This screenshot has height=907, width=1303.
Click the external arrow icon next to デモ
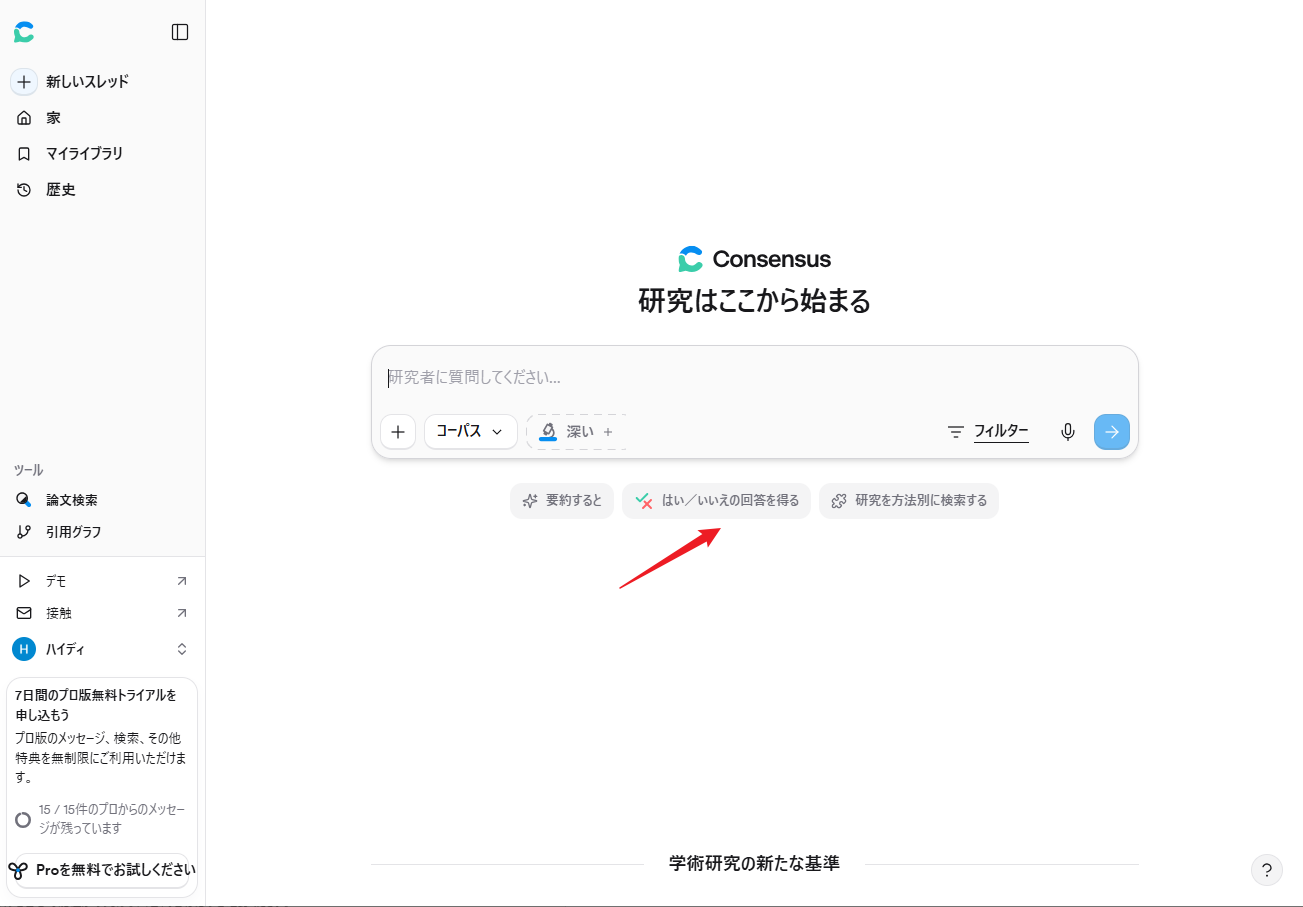pyautogui.click(x=182, y=581)
